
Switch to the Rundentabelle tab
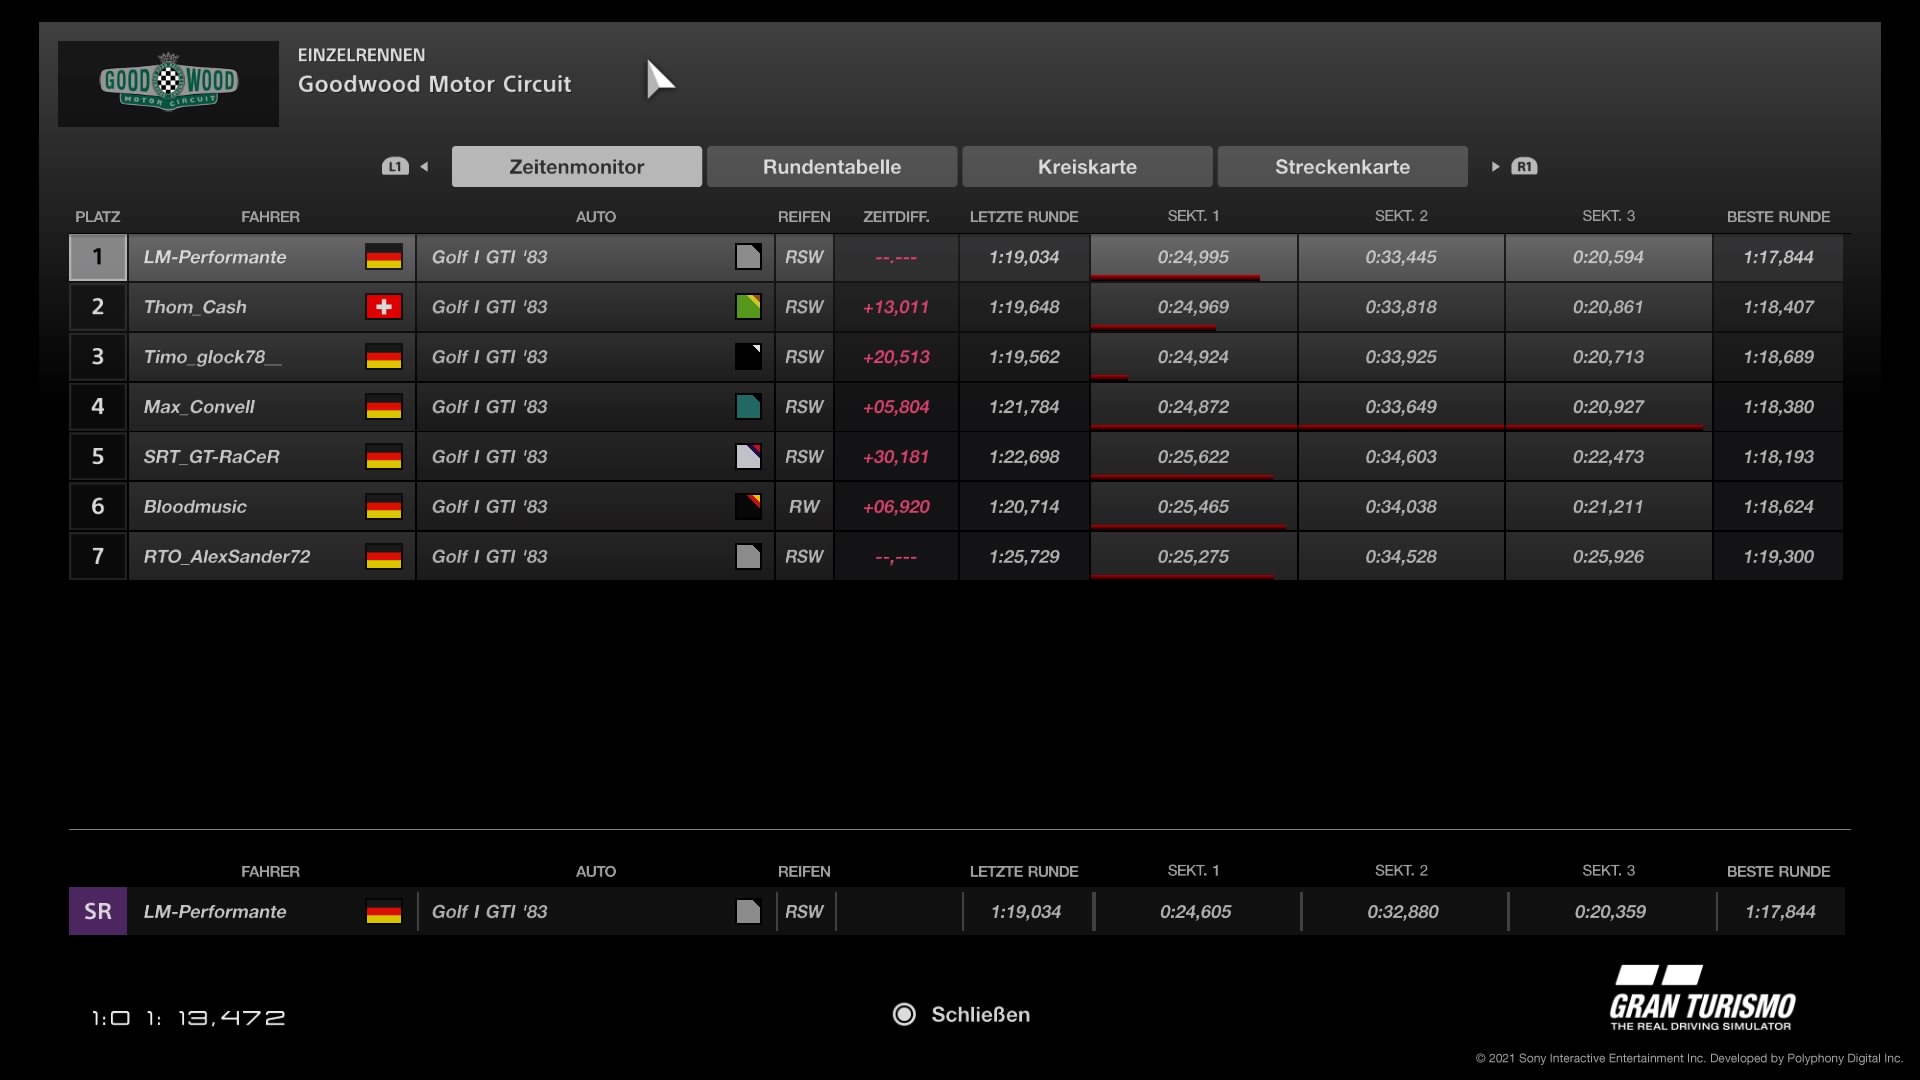pyautogui.click(x=831, y=167)
